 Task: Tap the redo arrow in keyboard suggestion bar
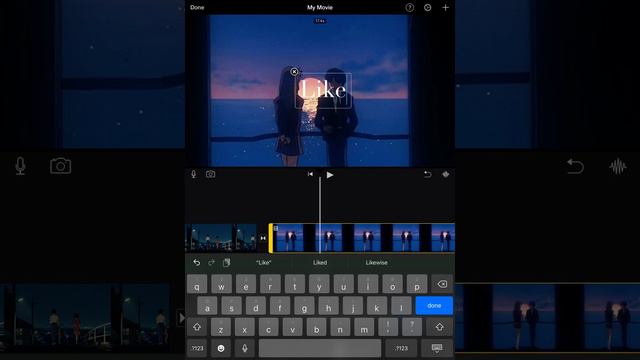tap(211, 262)
